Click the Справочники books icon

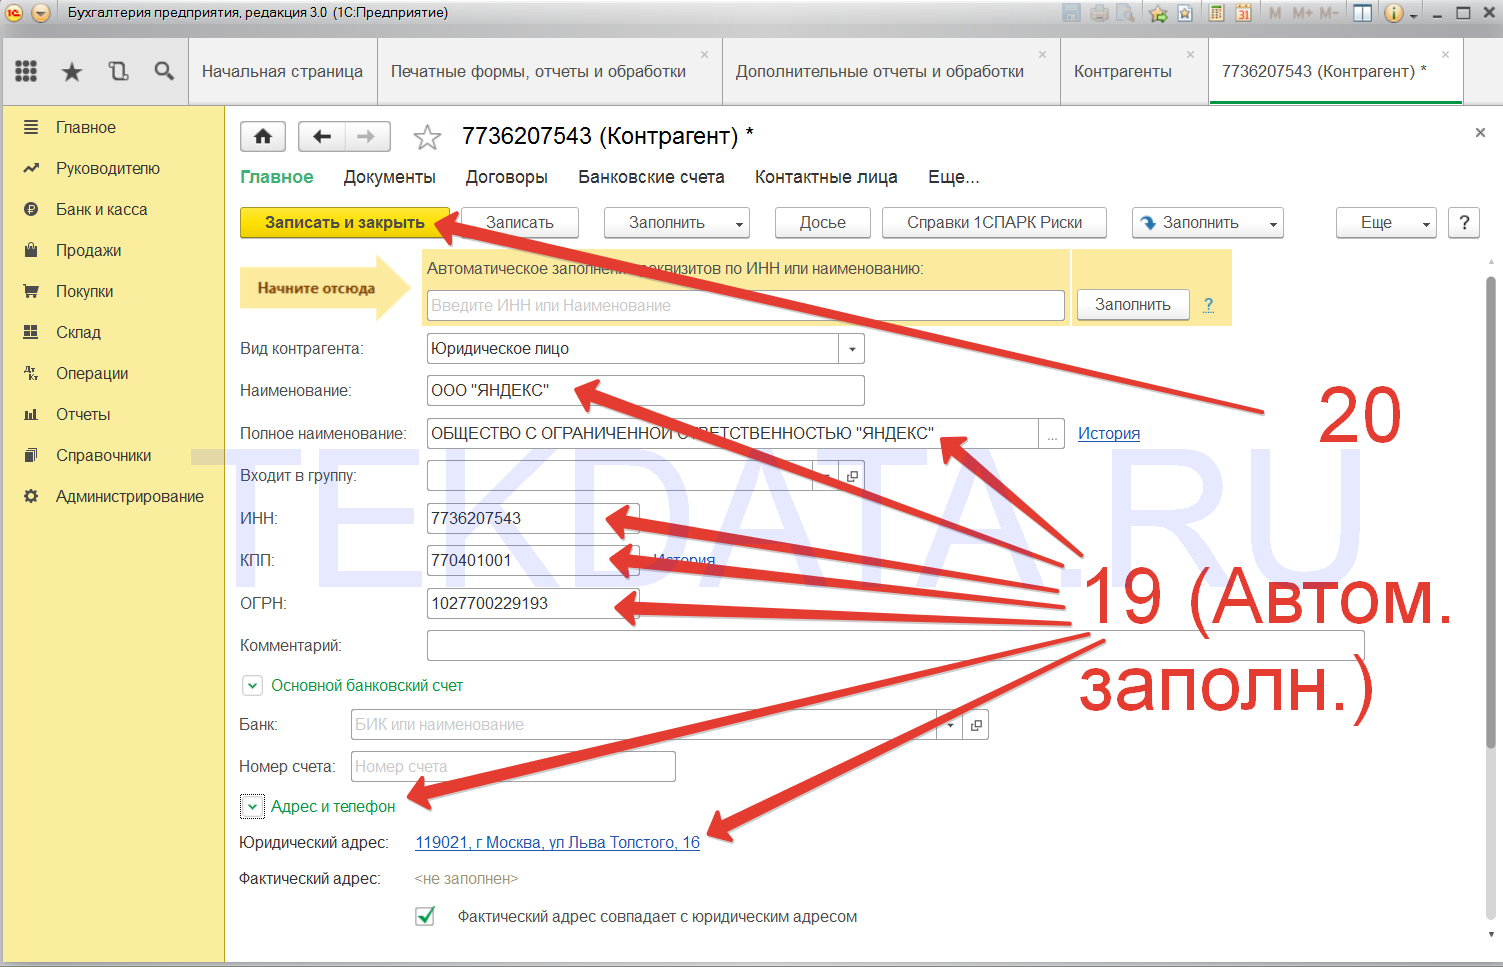[x=31, y=455]
